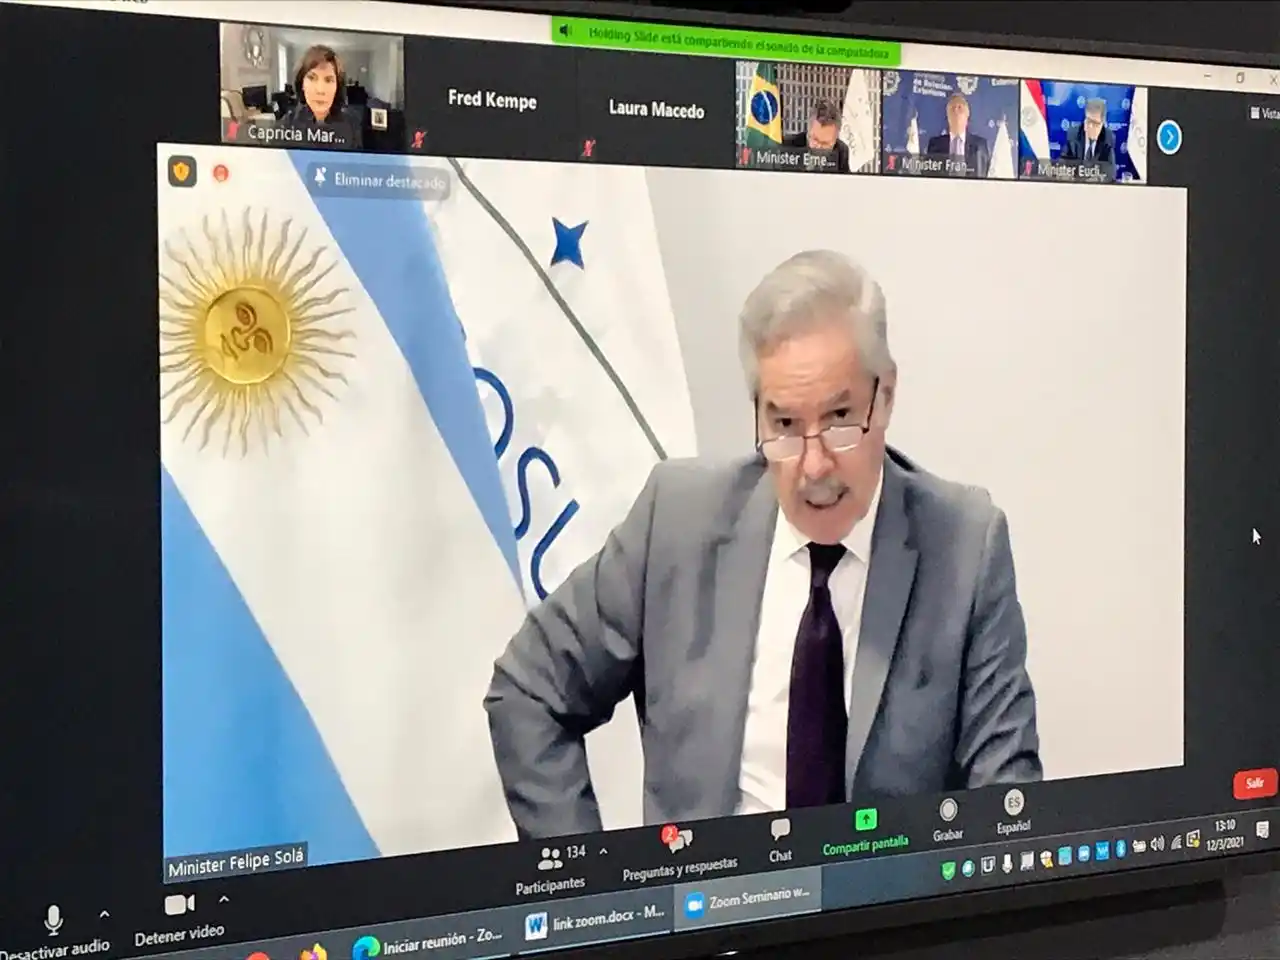Open the Vista view menu

click(1262, 113)
